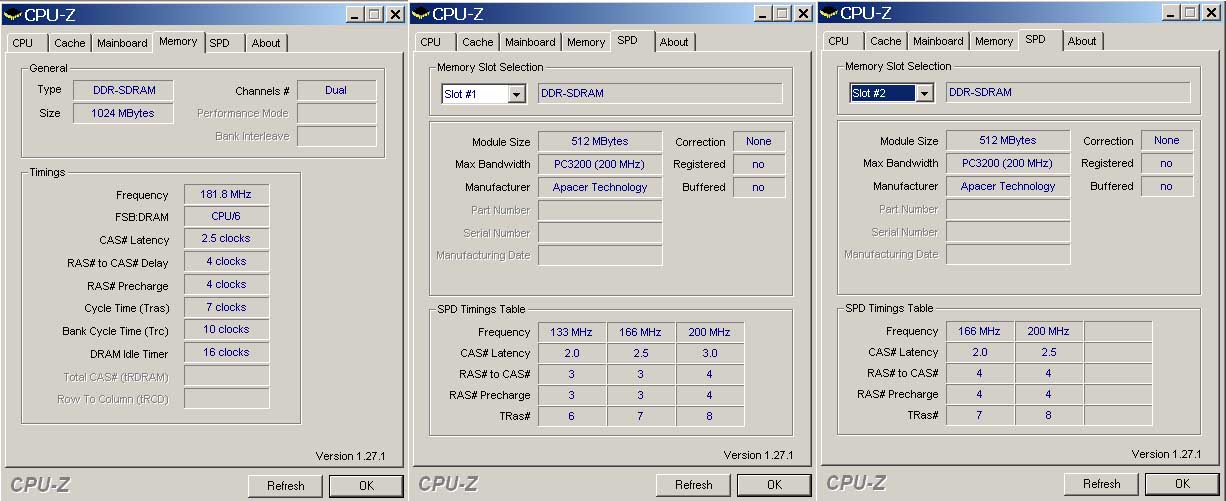Click Correction value None in Slot #2 window

(1167, 141)
